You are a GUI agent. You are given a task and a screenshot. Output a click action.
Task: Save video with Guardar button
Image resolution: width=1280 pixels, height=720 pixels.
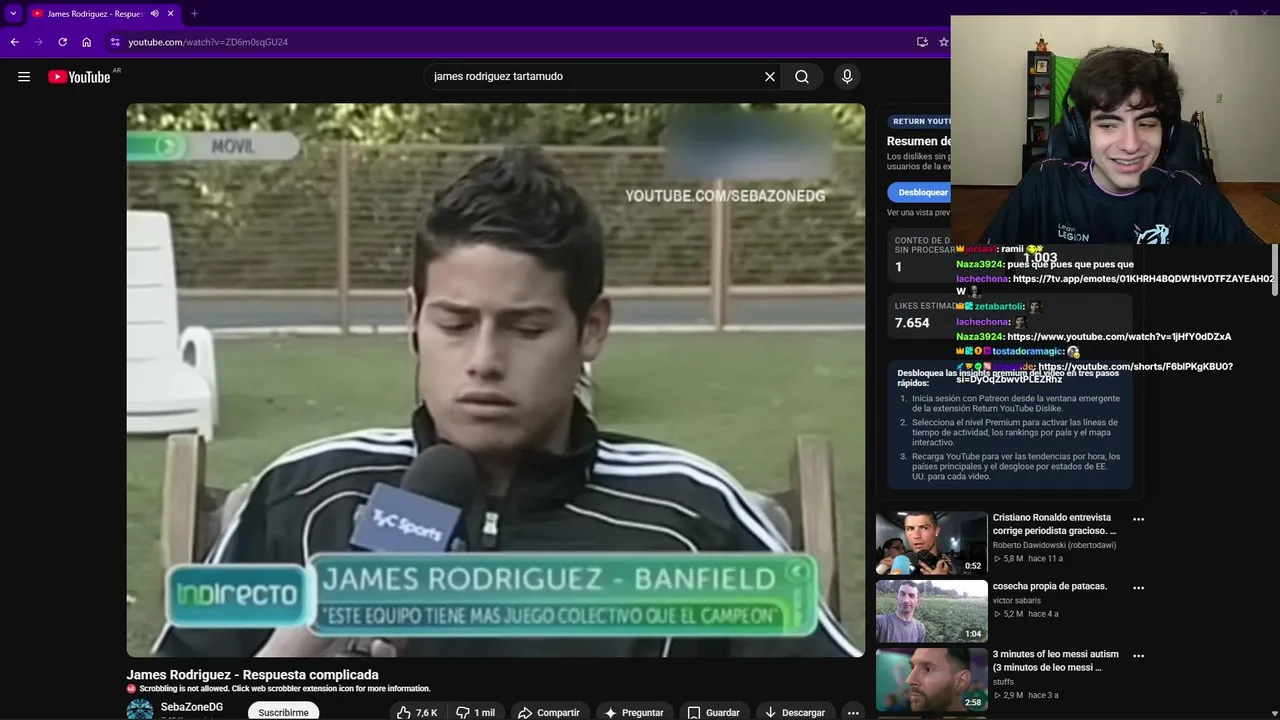click(x=713, y=713)
